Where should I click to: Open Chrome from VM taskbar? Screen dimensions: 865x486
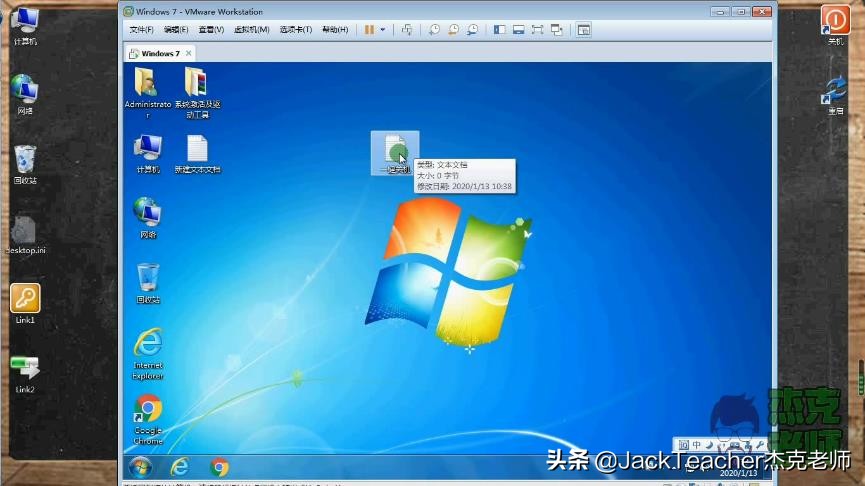pos(220,467)
